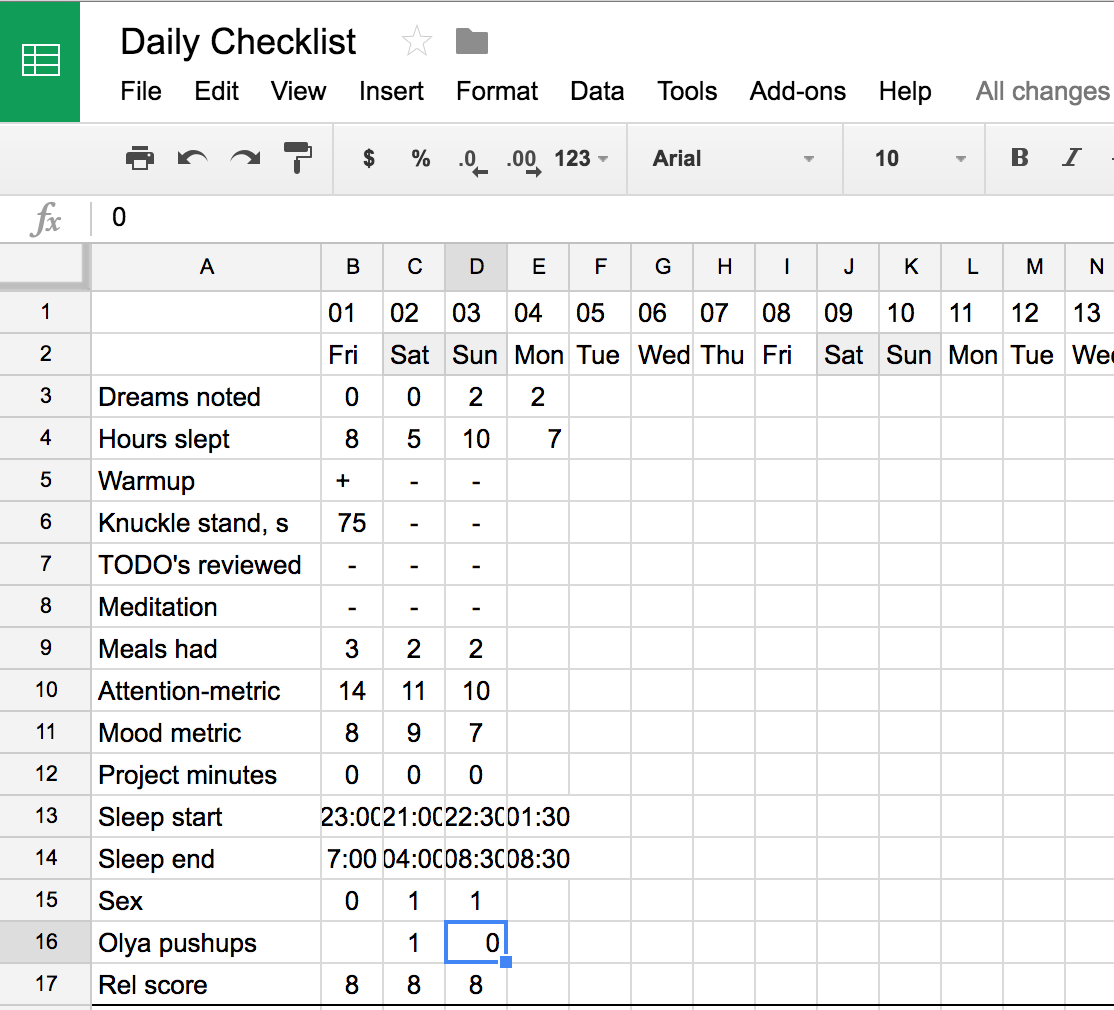Toggle italic formatting
This screenshot has width=1114, height=1010.
[x=1072, y=158]
